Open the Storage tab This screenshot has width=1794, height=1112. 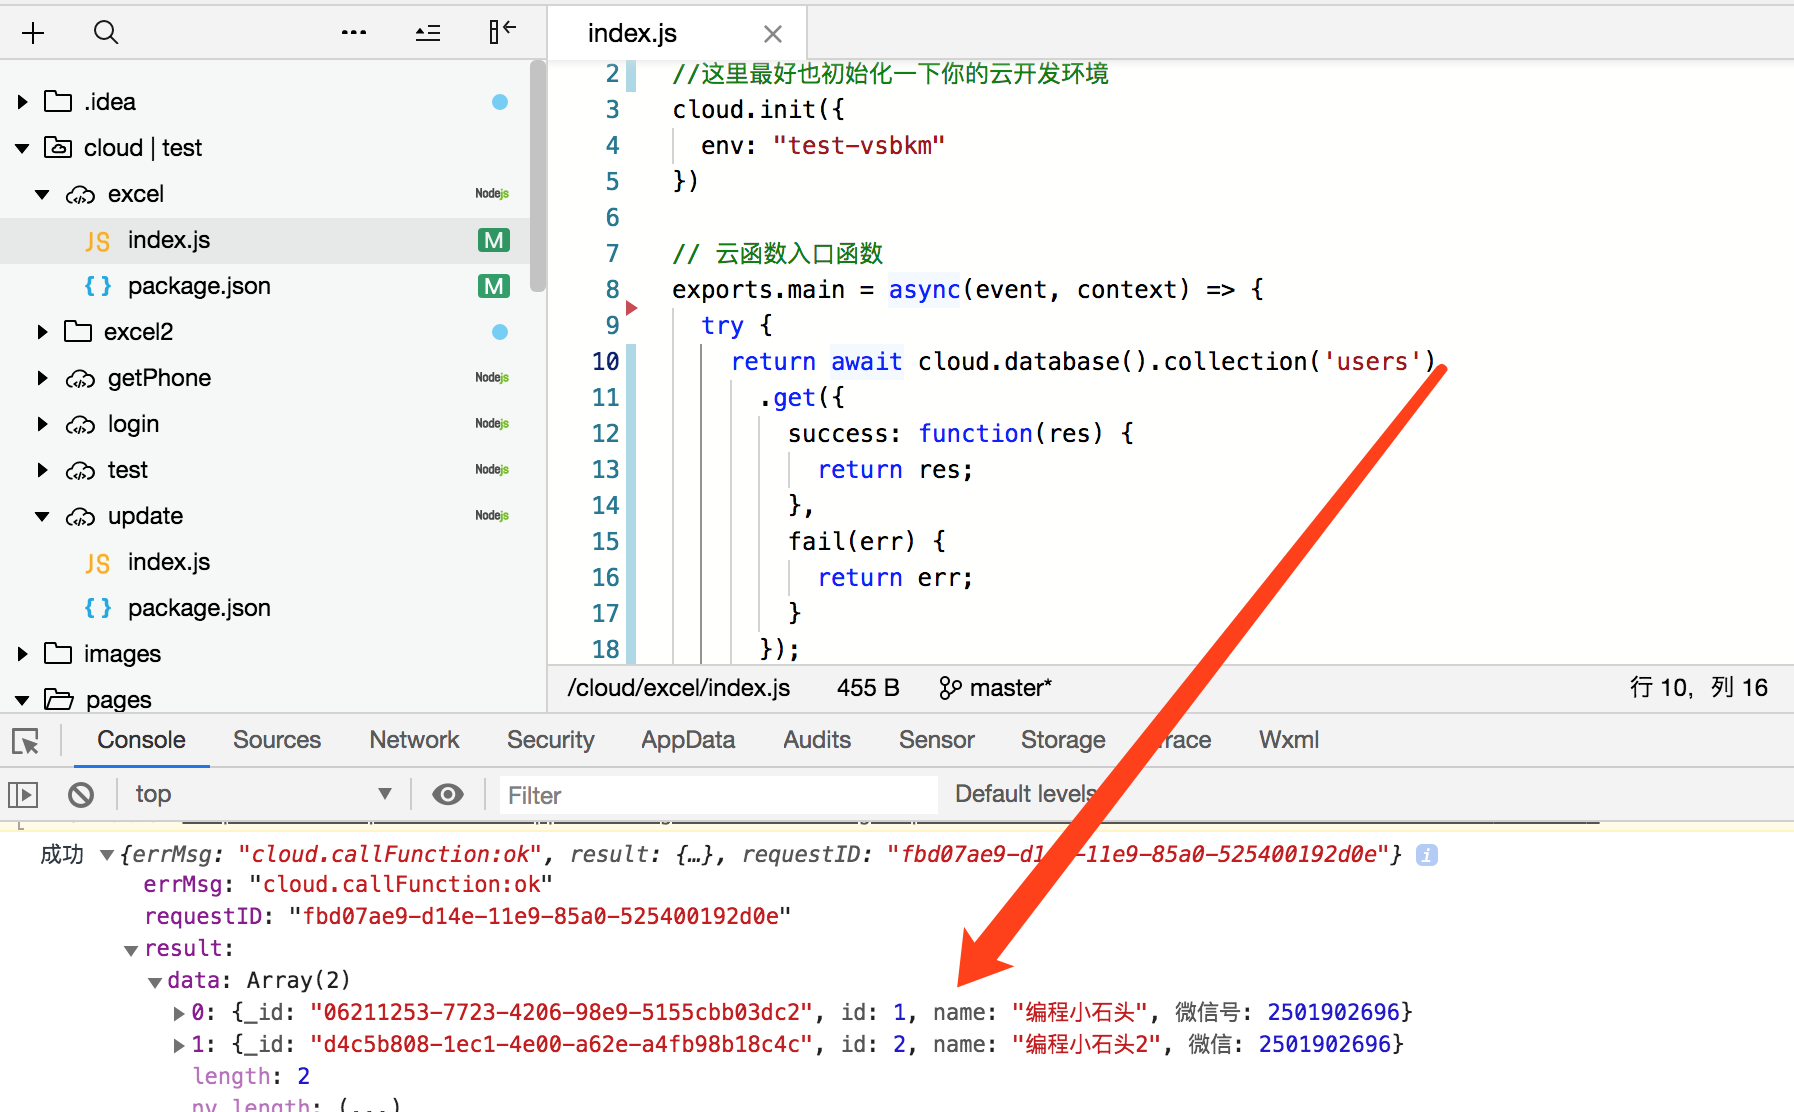[1063, 740]
